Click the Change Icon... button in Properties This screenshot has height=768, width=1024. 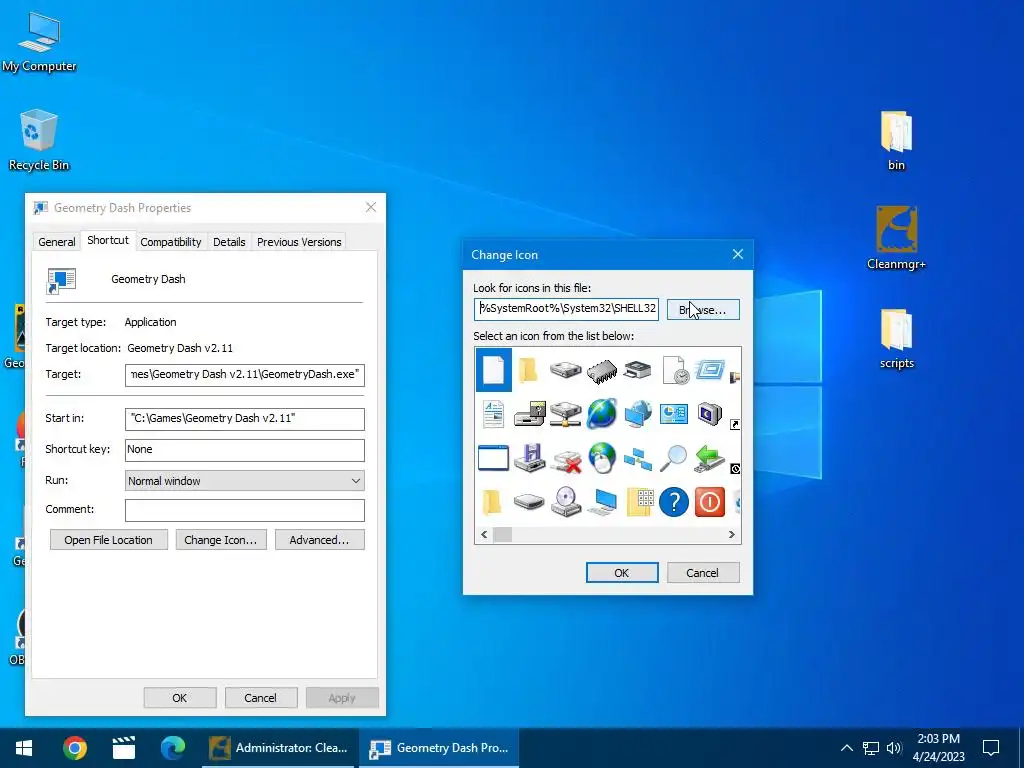(x=221, y=540)
